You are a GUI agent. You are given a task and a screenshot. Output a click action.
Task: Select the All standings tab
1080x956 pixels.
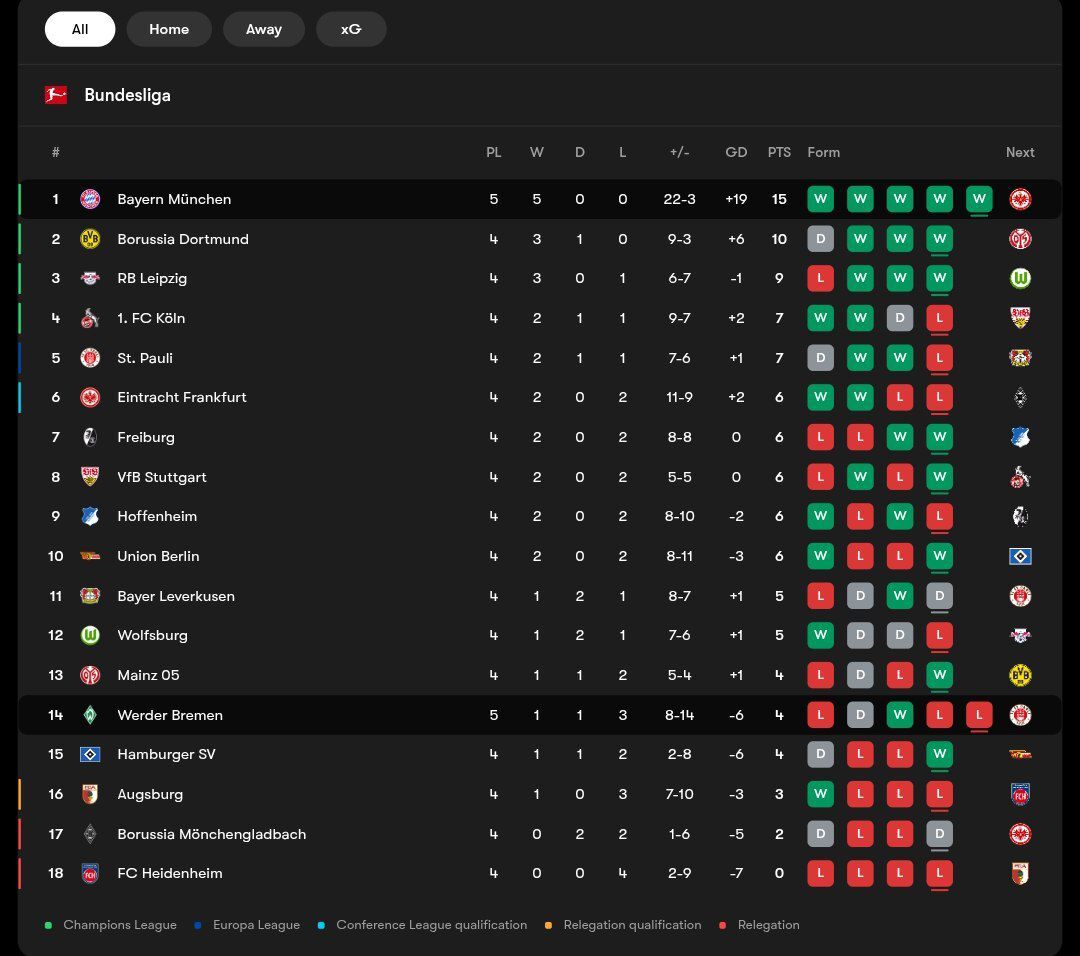coord(80,29)
